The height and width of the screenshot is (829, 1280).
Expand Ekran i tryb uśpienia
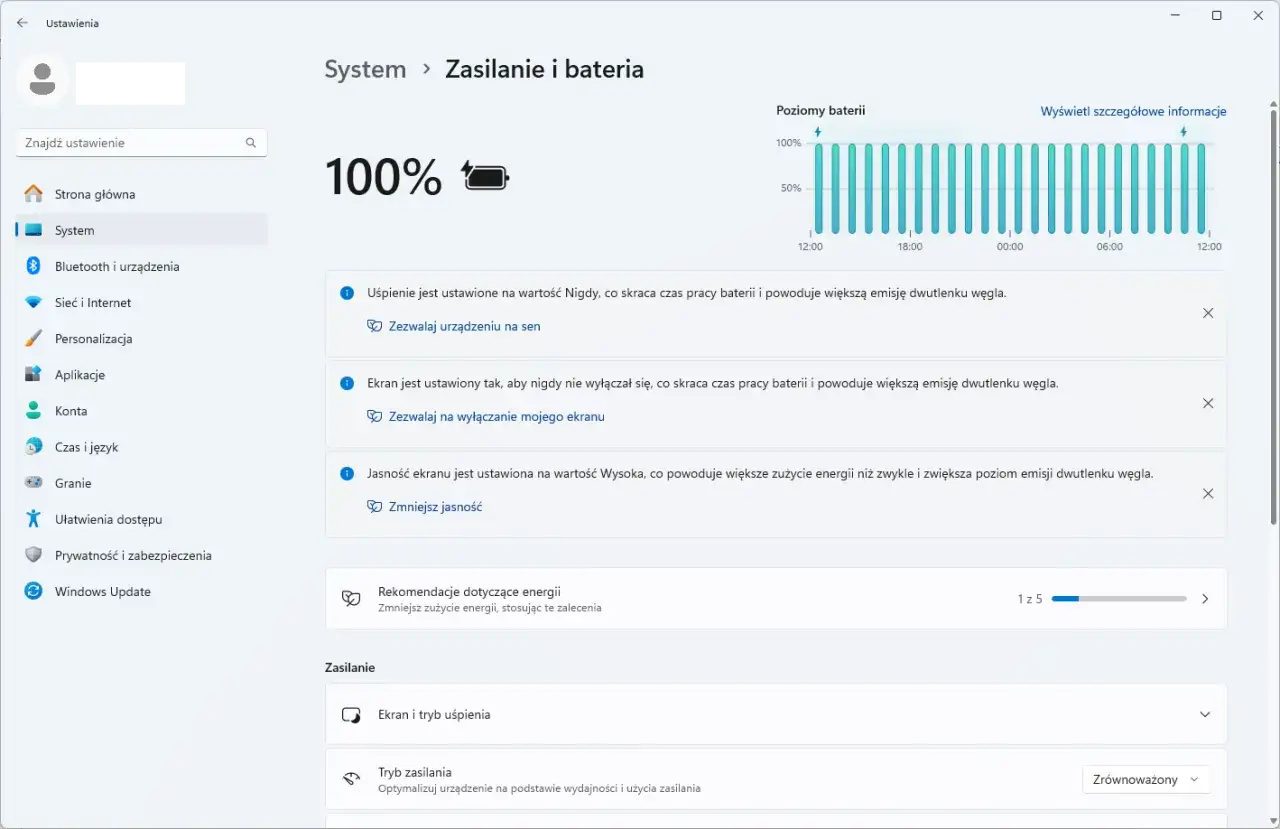[1205, 714]
